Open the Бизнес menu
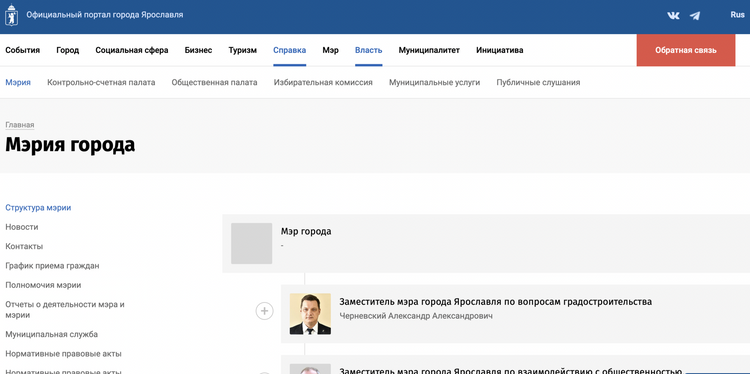 (x=199, y=50)
